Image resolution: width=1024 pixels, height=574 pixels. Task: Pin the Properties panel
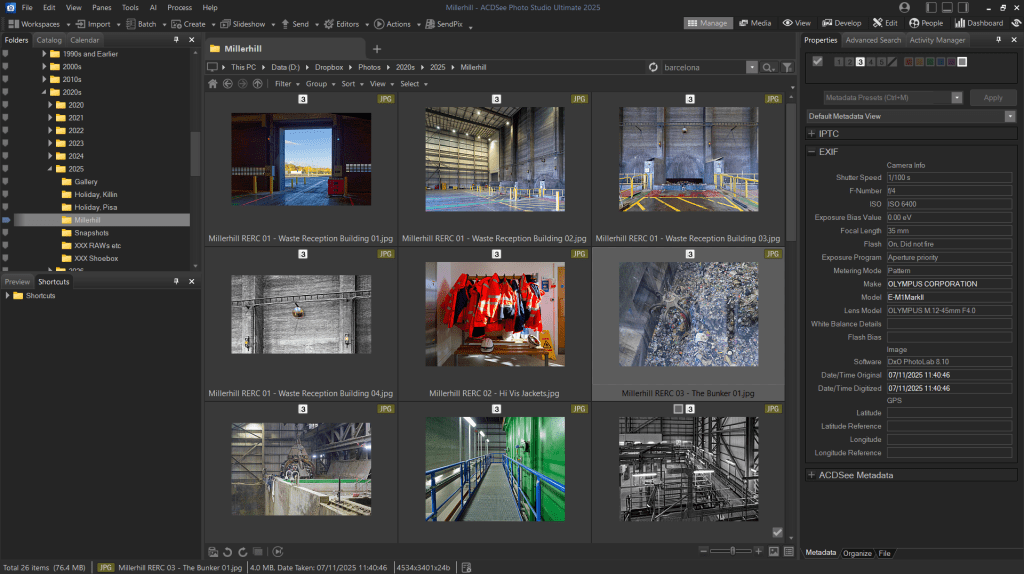click(x=999, y=40)
